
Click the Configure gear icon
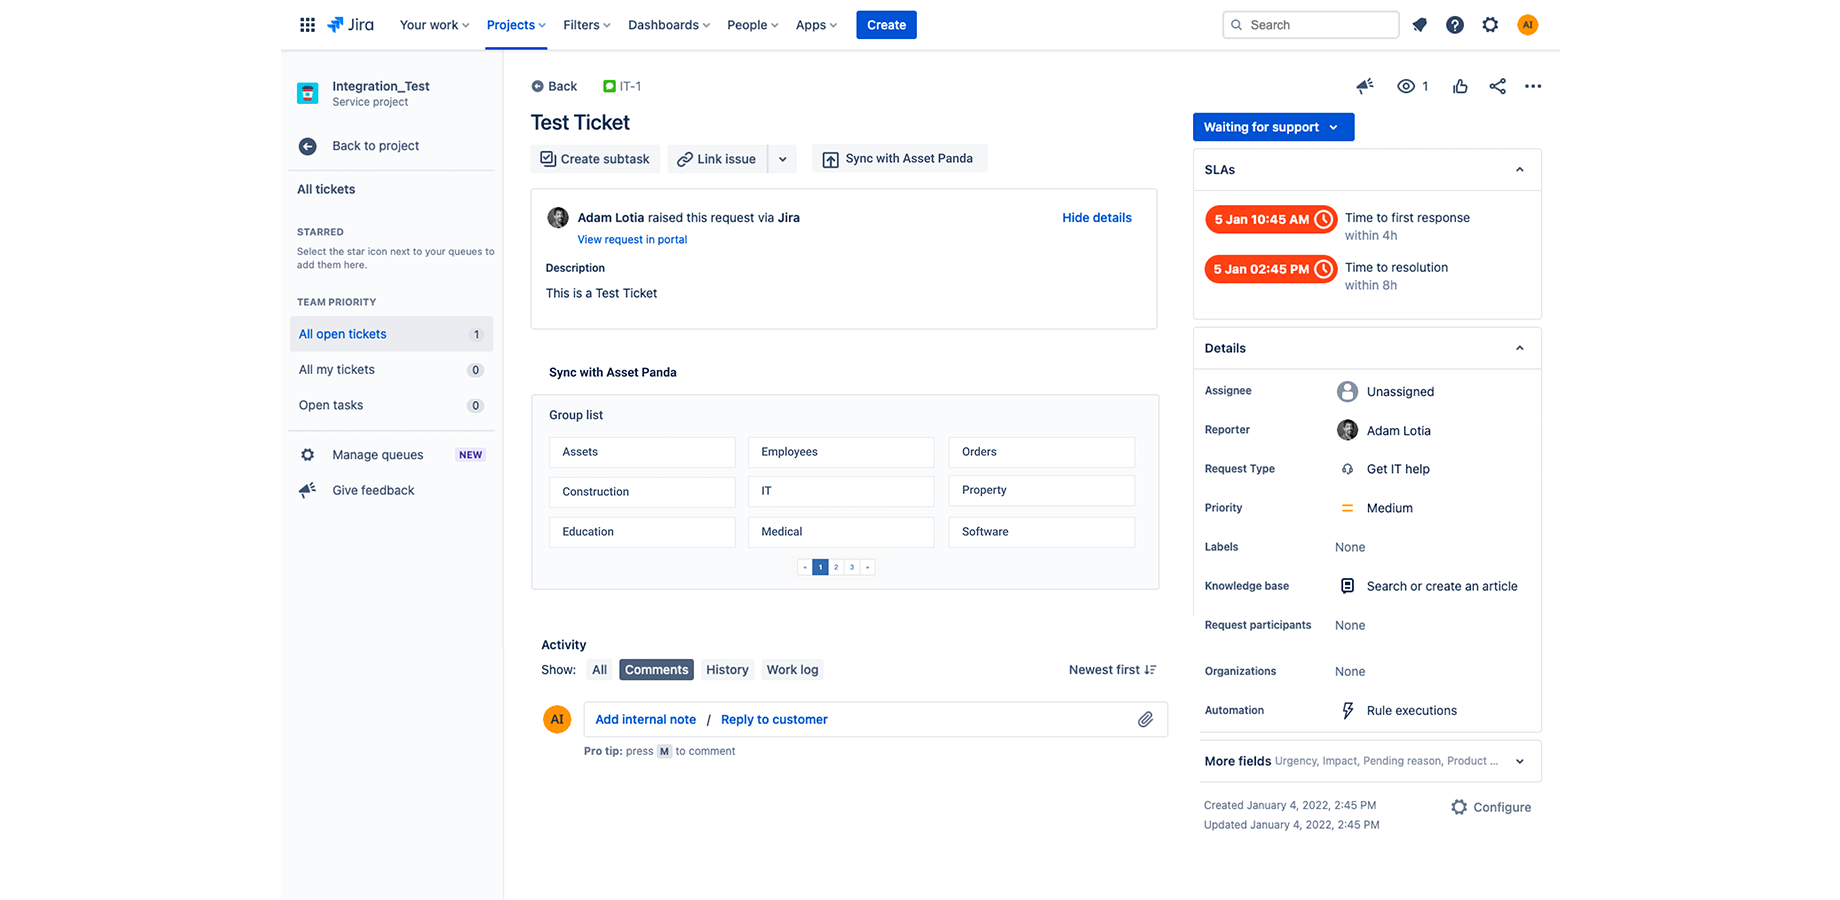pos(1459,807)
